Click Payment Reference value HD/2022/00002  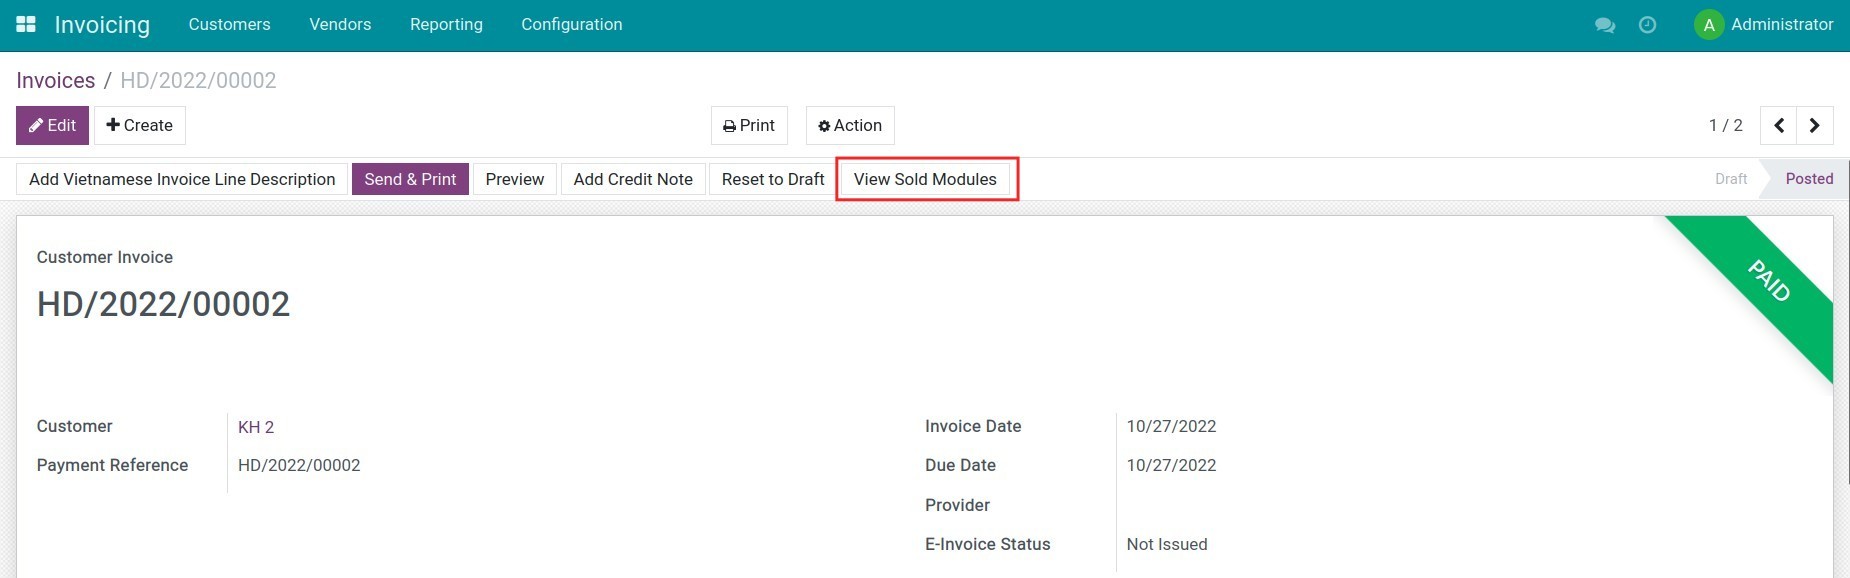tap(299, 466)
